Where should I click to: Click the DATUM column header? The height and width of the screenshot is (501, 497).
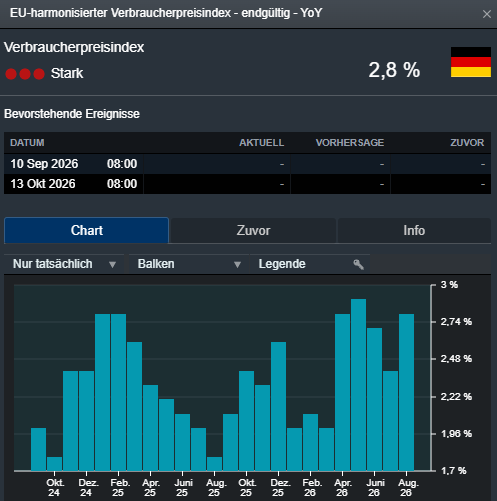pos(27,143)
